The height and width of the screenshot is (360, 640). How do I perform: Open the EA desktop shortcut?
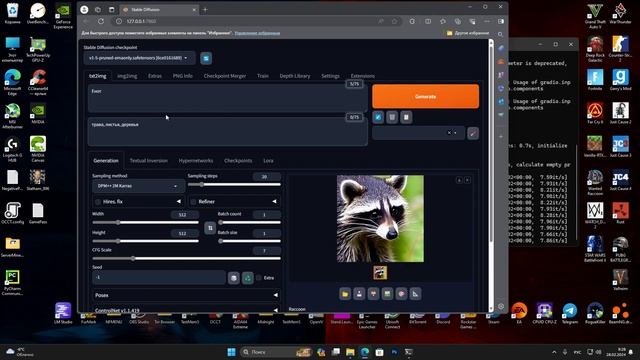(519, 313)
